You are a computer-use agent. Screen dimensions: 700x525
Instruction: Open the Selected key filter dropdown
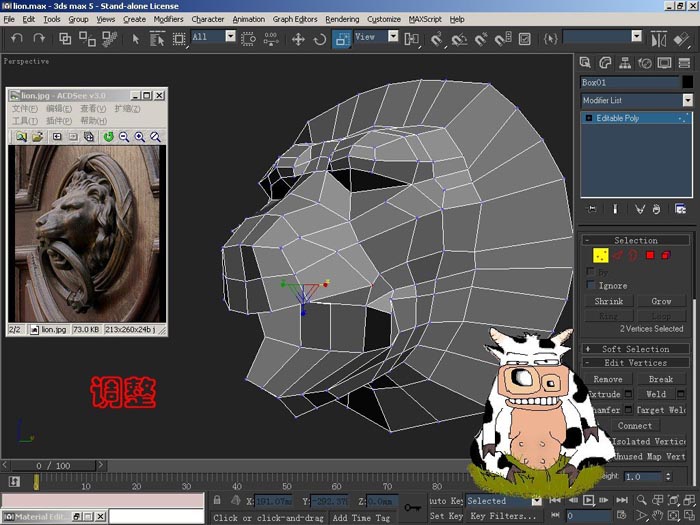pos(537,501)
